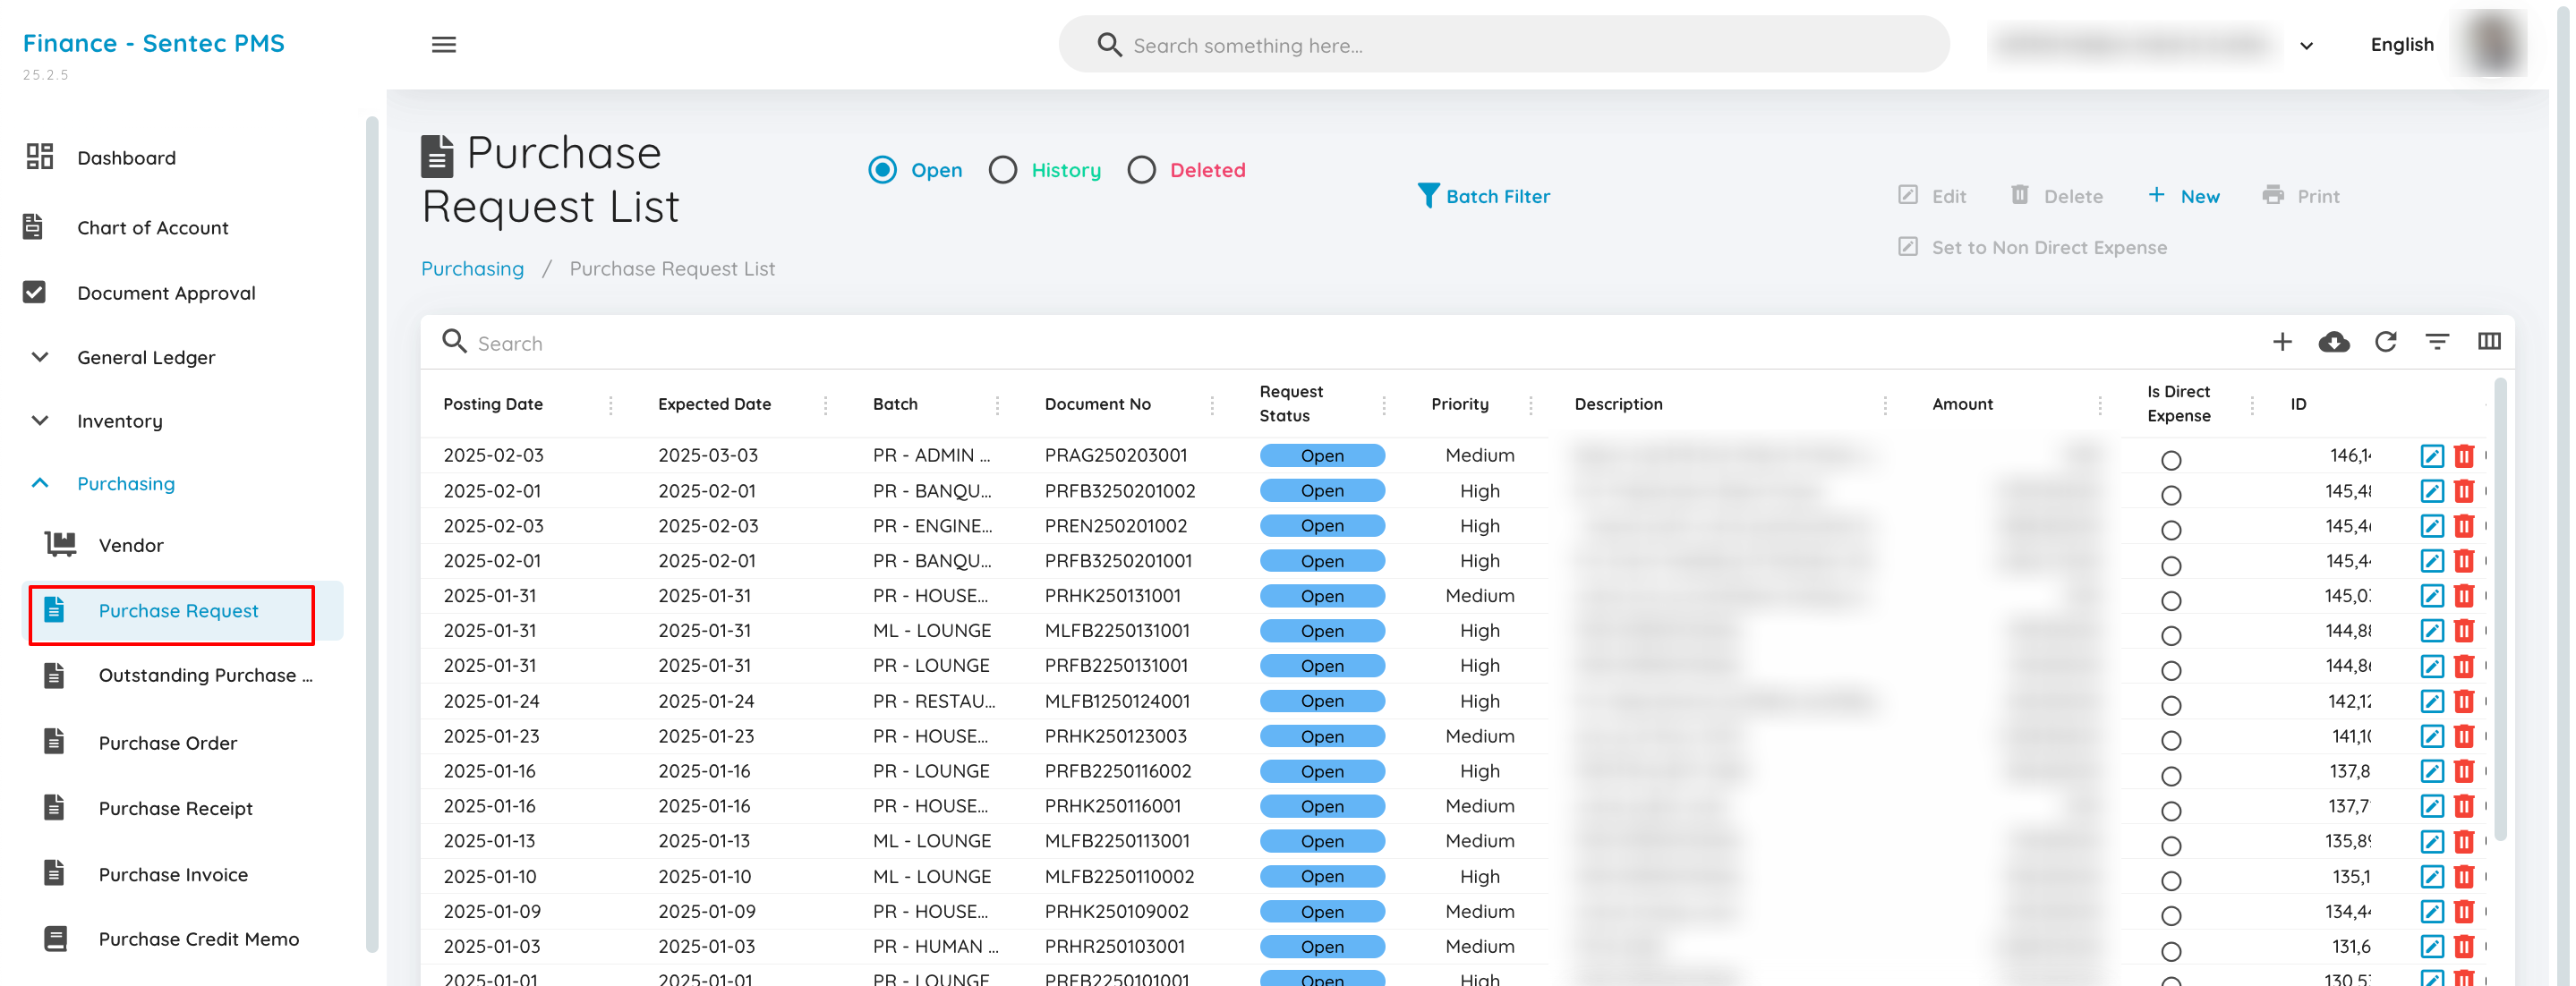Image resolution: width=2576 pixels, height=986 pixels.
Task: Open the column chooser icon
Action: (x=2489, y=342)
